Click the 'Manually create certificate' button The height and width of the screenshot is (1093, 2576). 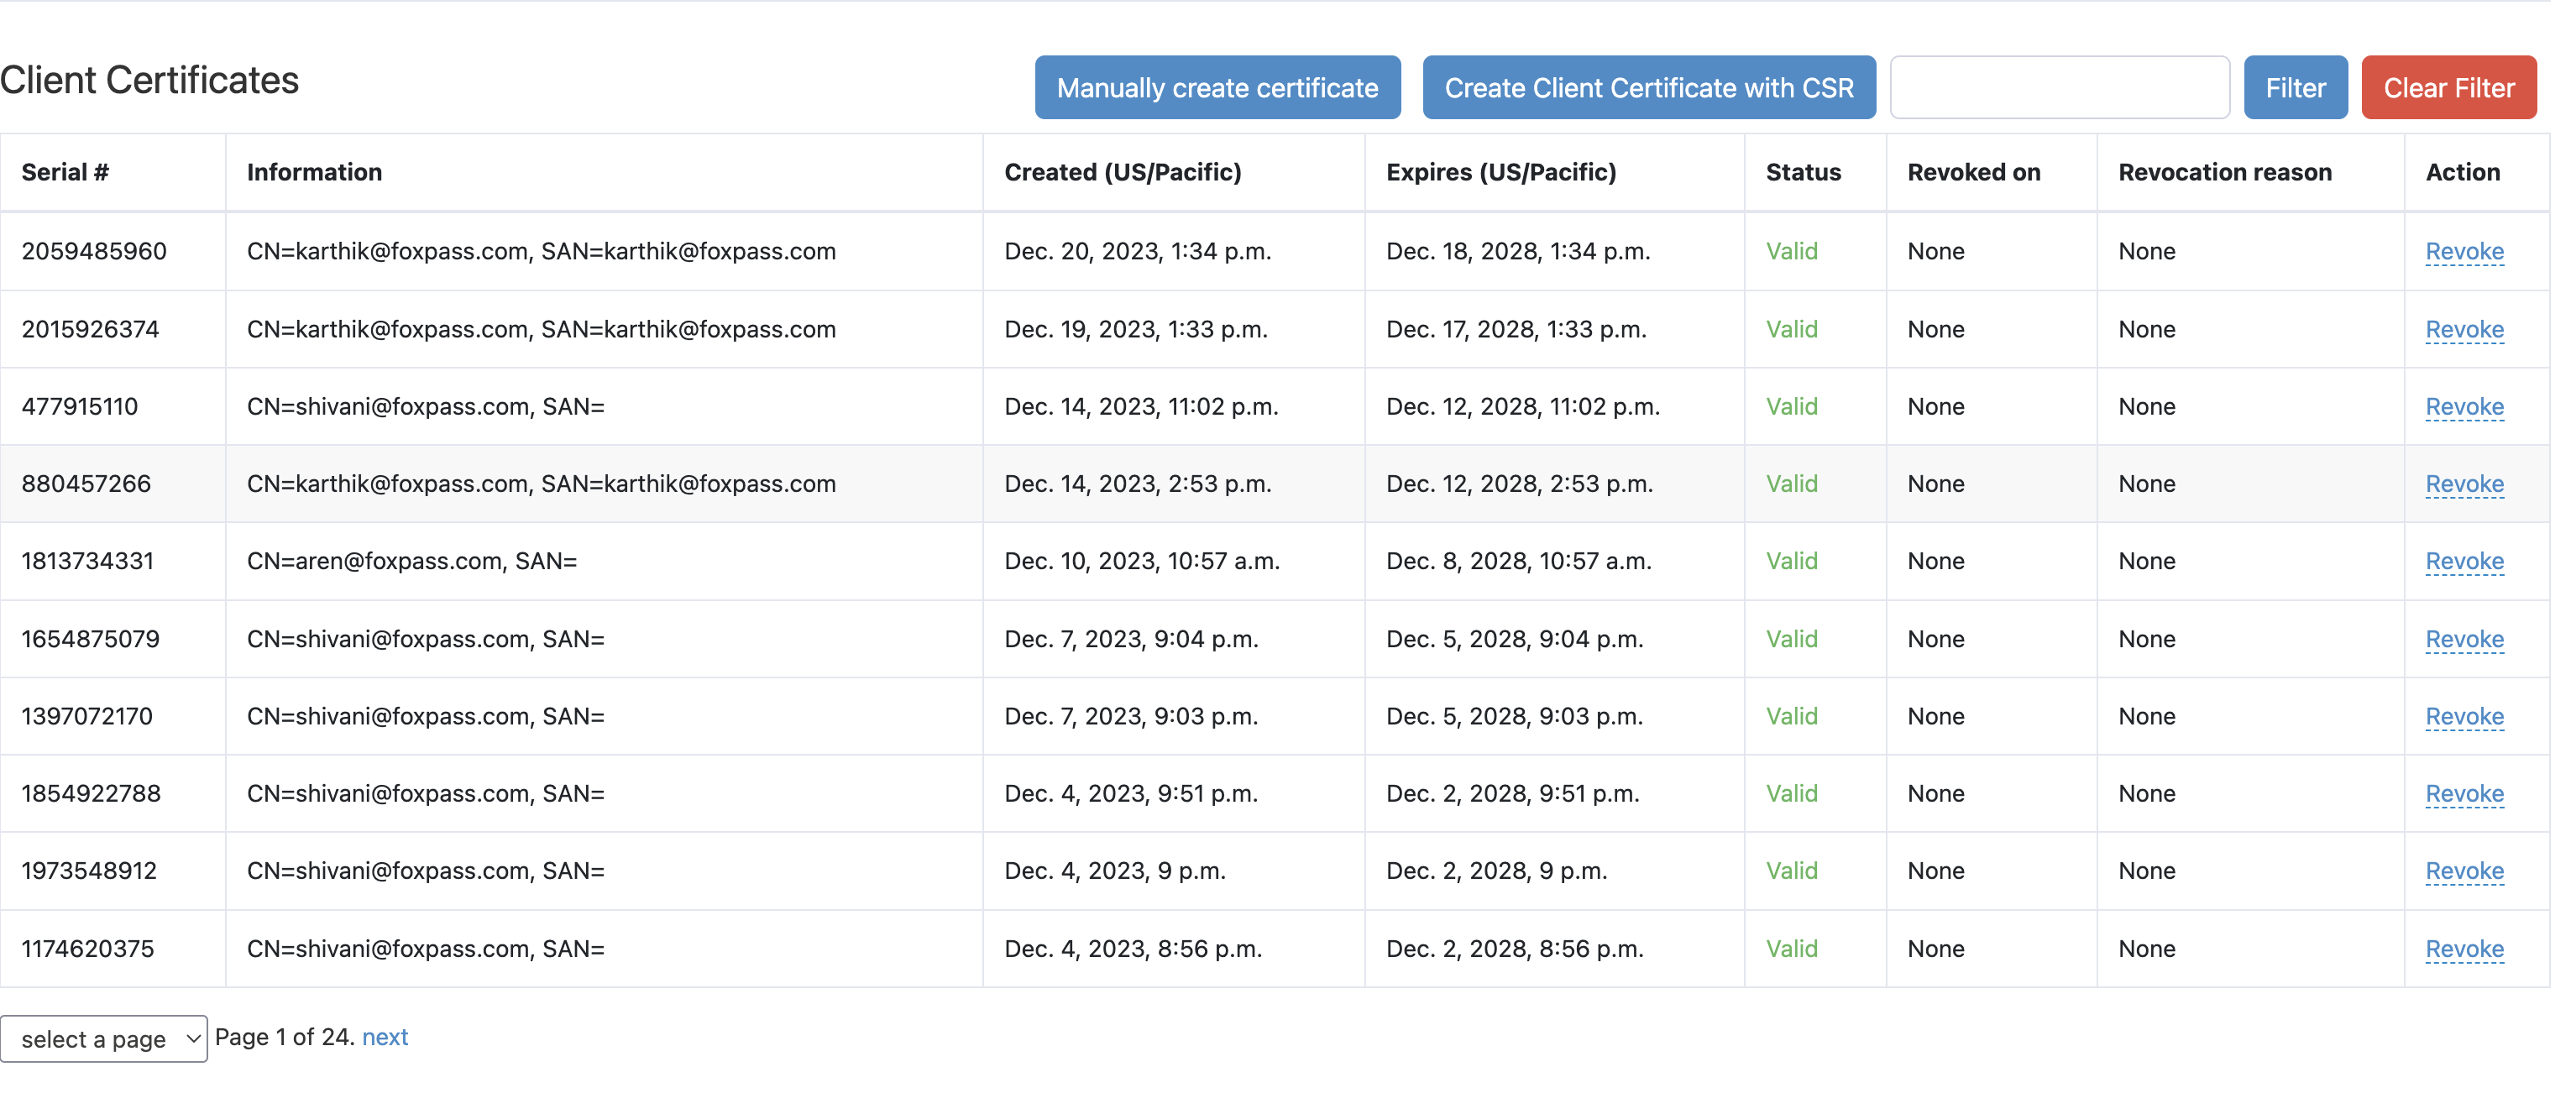(x=1216, y=87)
